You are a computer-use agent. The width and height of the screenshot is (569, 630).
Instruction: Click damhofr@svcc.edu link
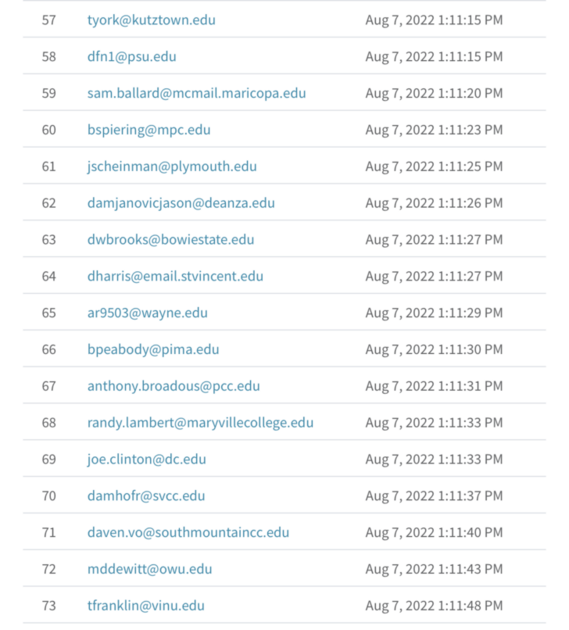[146, 495]
